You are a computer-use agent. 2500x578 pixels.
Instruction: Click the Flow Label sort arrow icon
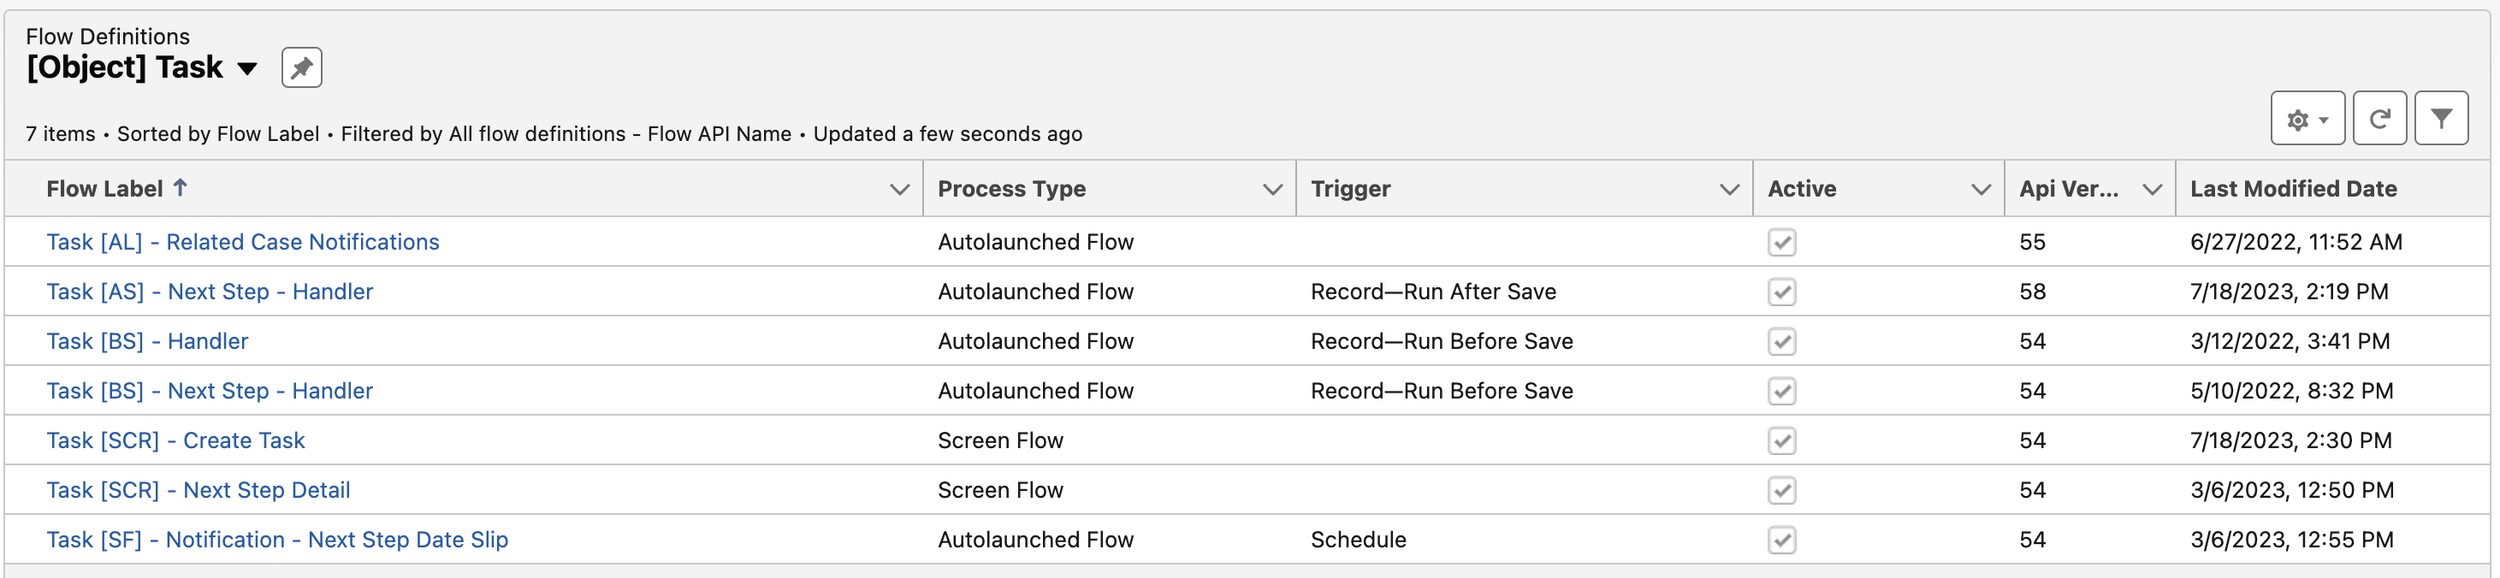tap(180, 187)
